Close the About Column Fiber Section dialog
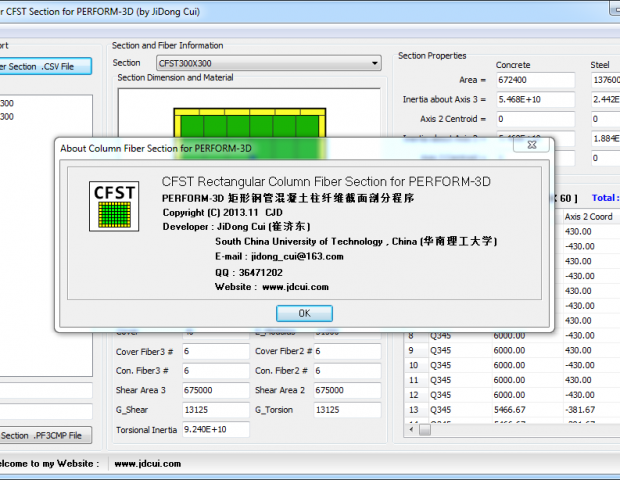 coord(530,146)
